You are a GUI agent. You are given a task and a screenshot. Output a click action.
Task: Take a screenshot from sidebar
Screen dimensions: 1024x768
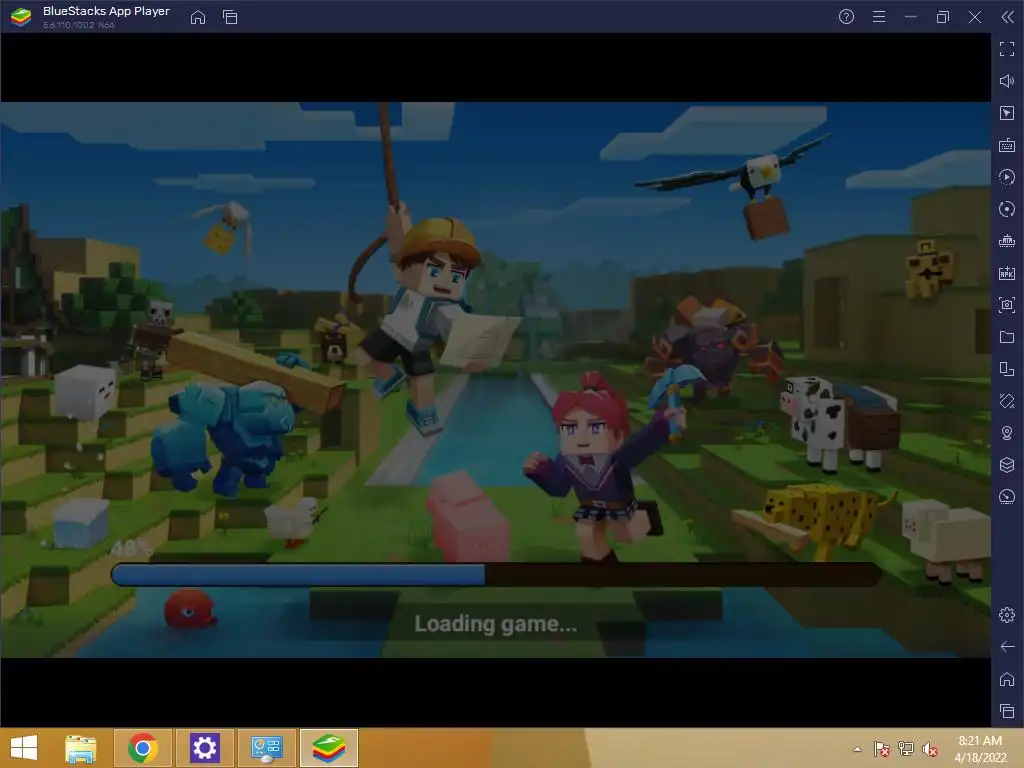point(1007,305)
